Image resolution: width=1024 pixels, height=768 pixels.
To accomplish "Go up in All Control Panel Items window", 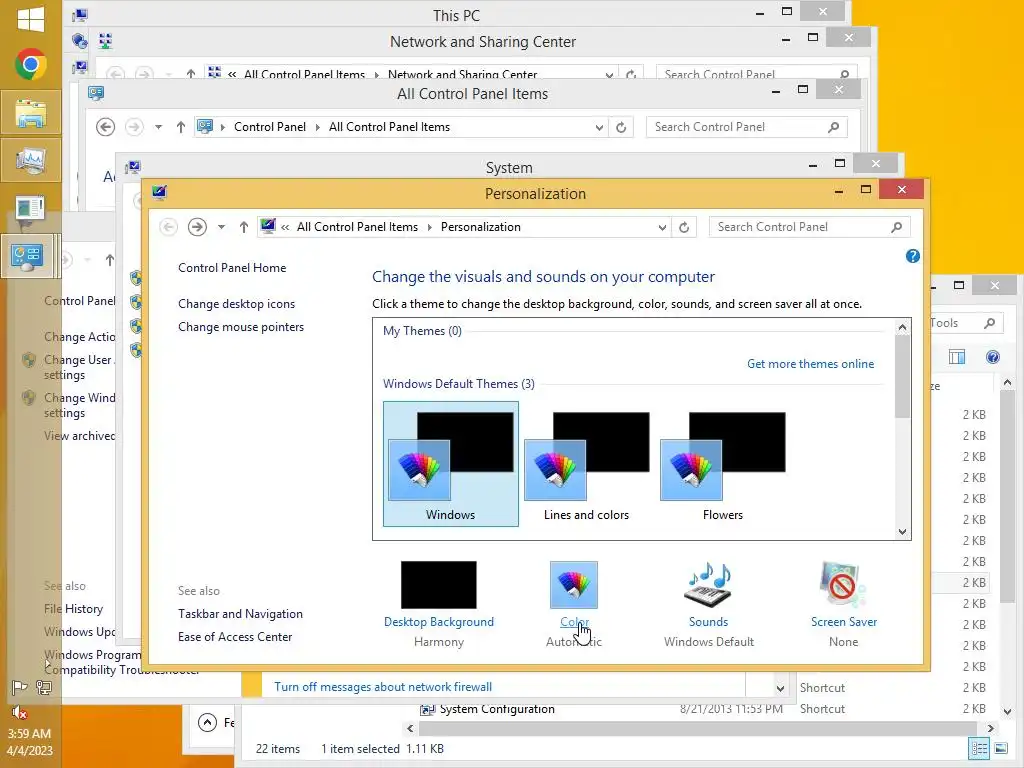I will pos(181,127).
